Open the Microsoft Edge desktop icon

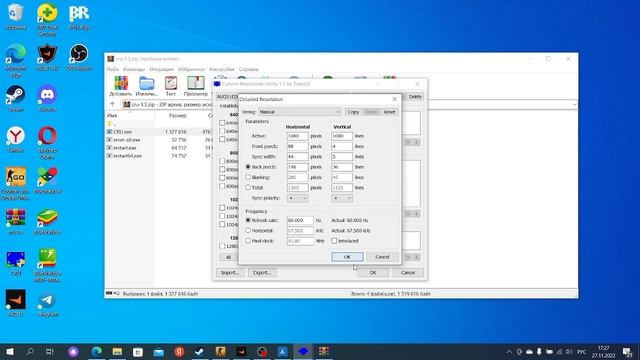pos(16,60)
